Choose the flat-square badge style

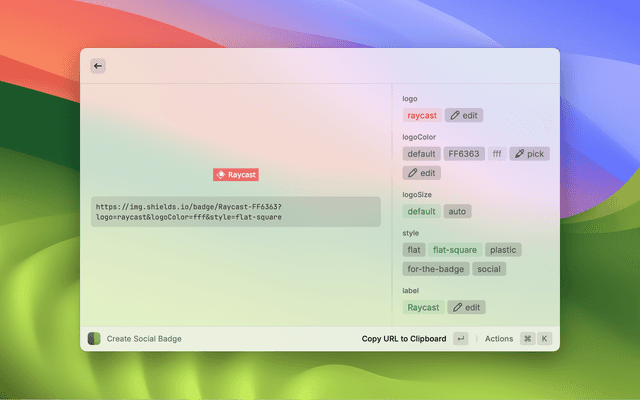point(455,250)
